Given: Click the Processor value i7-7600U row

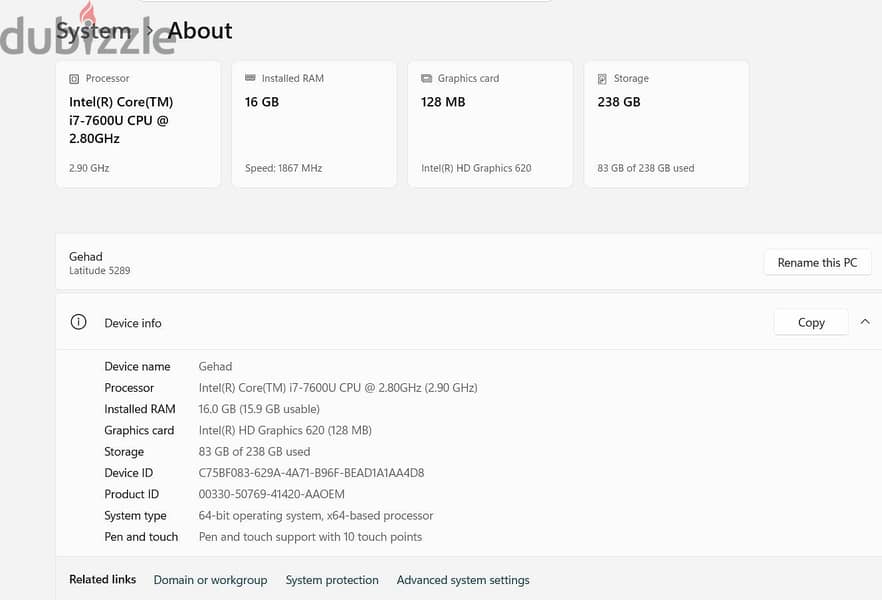Looking at the screenshot, I should click(x=338, y=387).
